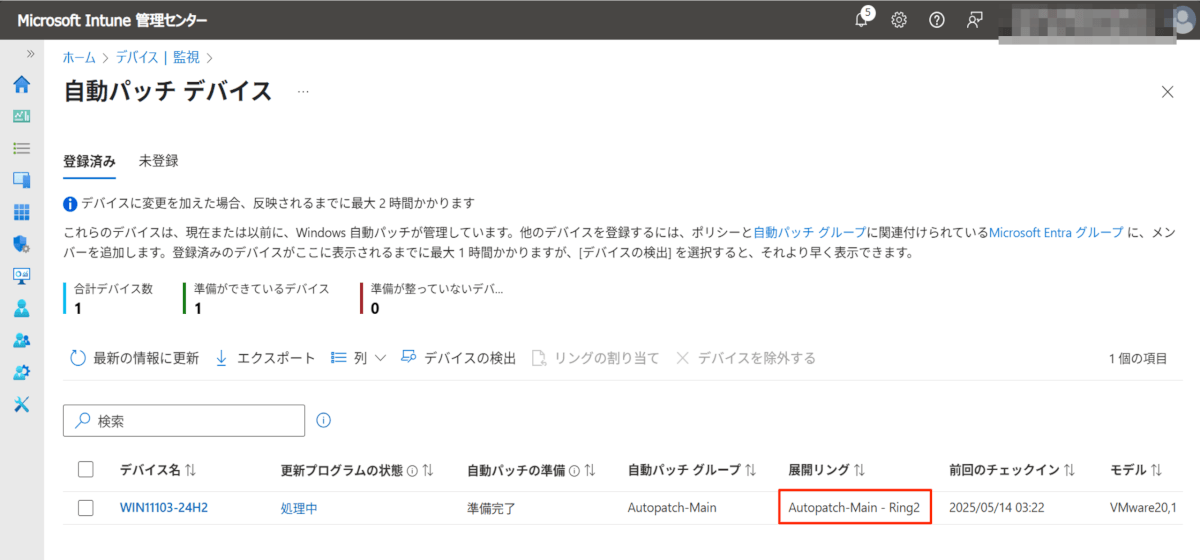Open the Users icon in the sidebar
The image size is (1200, 560).
coord(21,308)
